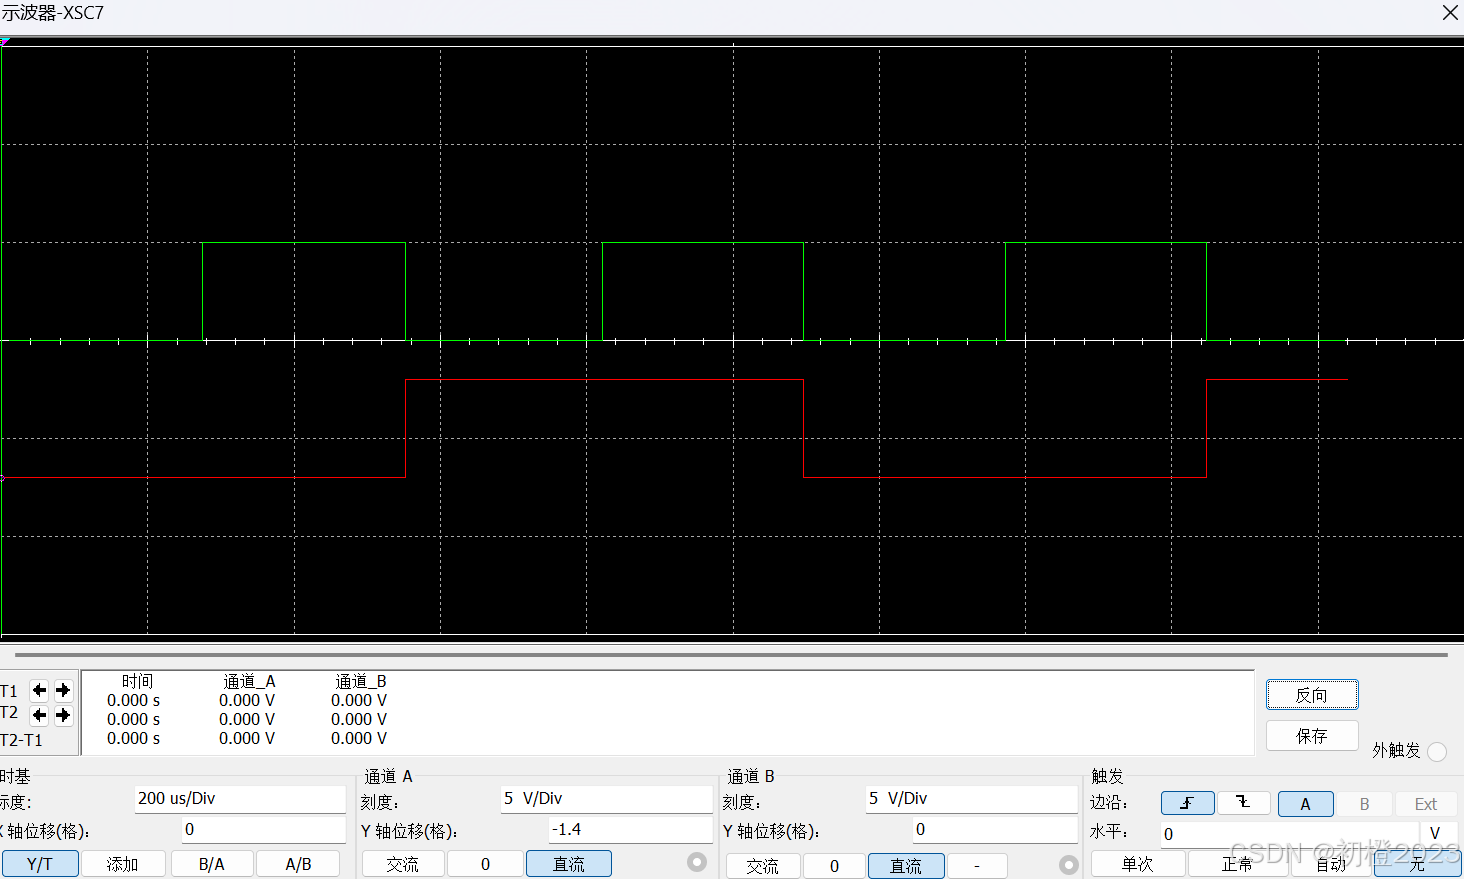Select Y/T display mode

click(40, 864)
